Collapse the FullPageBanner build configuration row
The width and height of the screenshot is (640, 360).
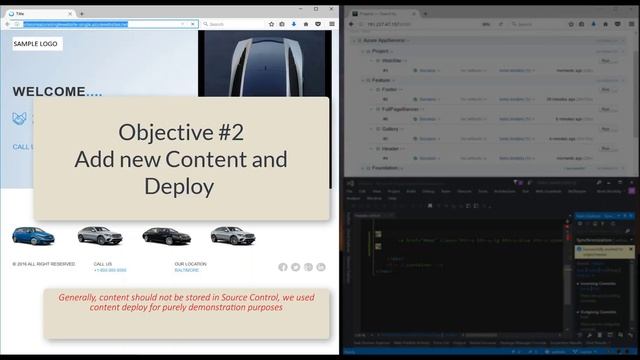372,109
